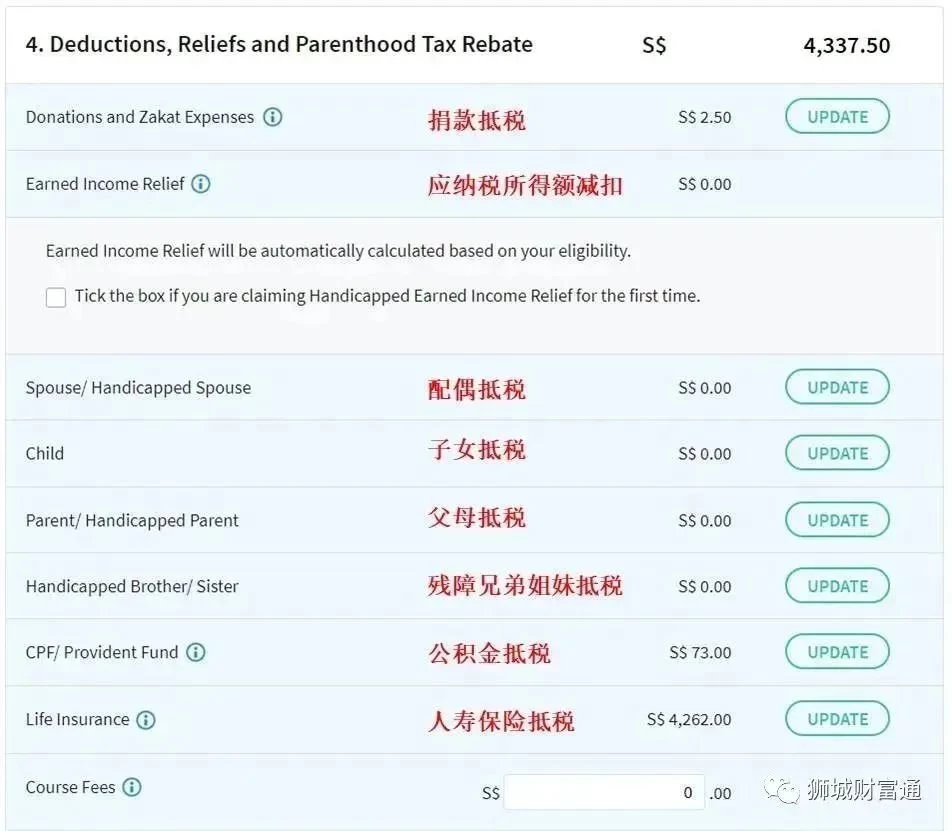Open info icon next to Earned Income Relief
Image resolution: width=952 pixels, height=831 pixels.
(201, 183)
